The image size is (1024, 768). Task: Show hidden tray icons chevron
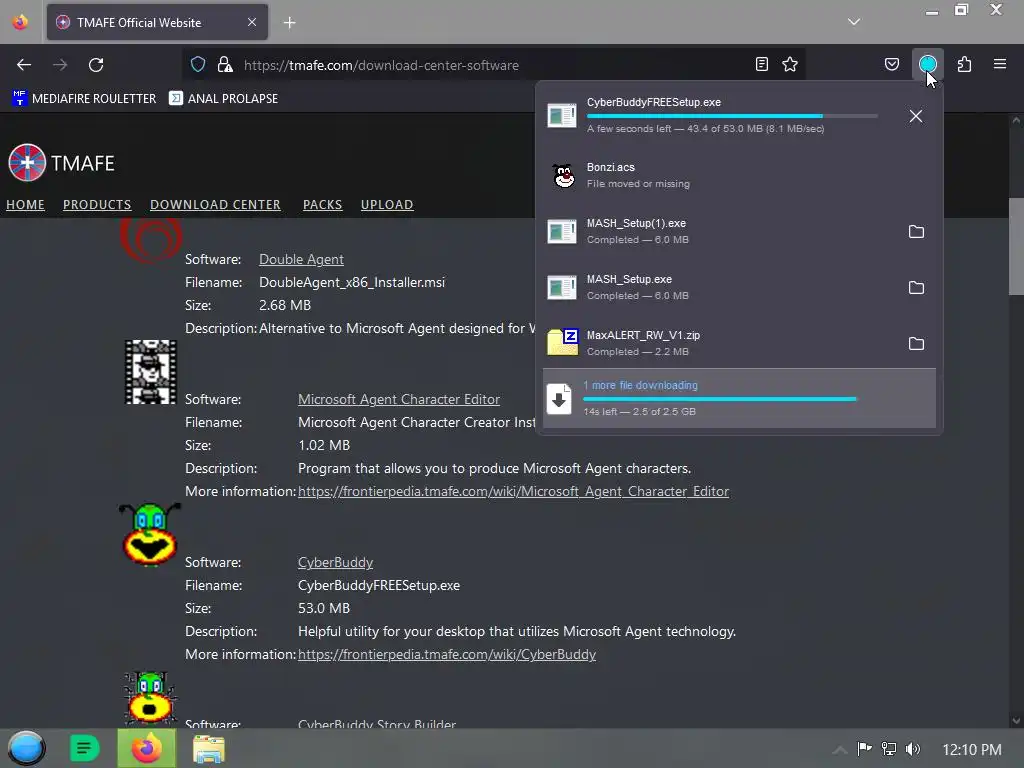(840, 749)
